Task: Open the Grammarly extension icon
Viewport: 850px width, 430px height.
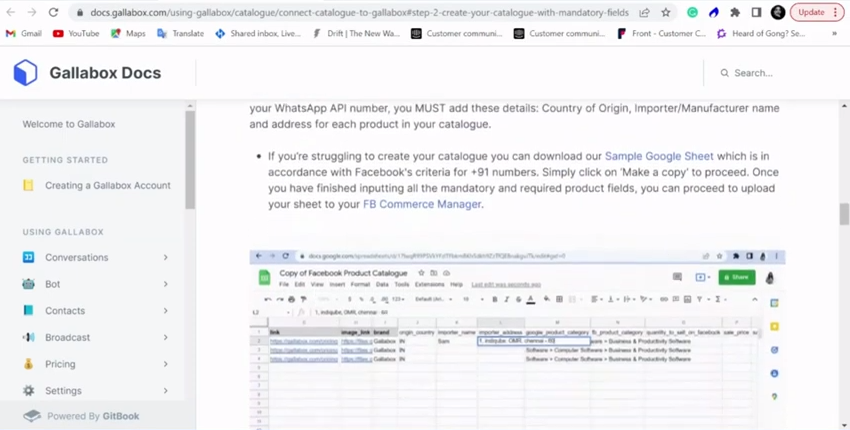Action: (x=692, y=12)
